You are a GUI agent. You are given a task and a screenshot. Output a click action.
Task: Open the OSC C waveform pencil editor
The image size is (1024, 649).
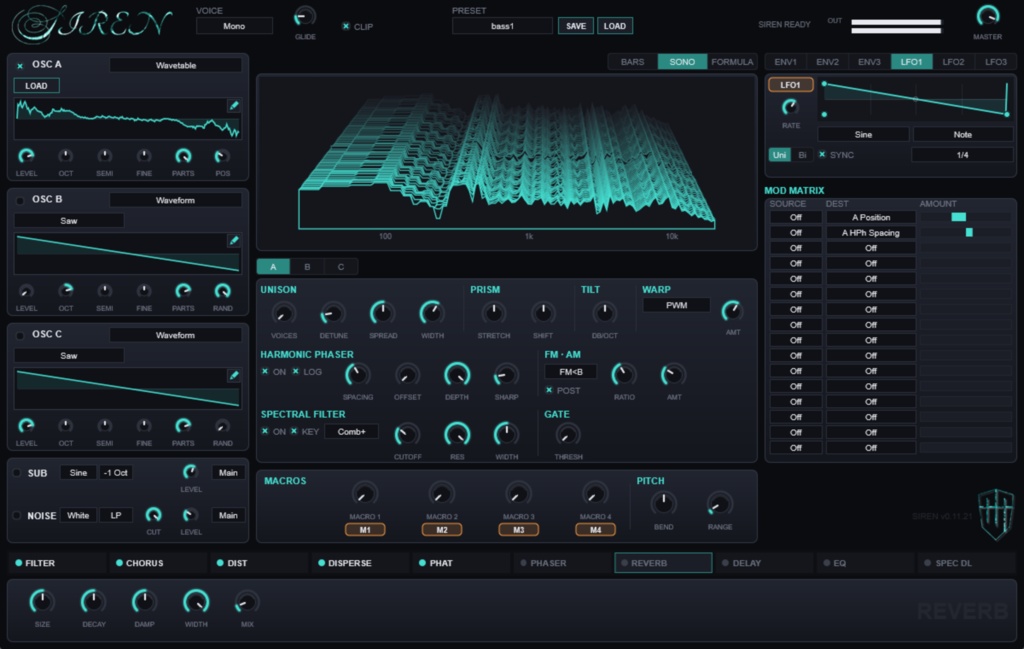point(234,375)
